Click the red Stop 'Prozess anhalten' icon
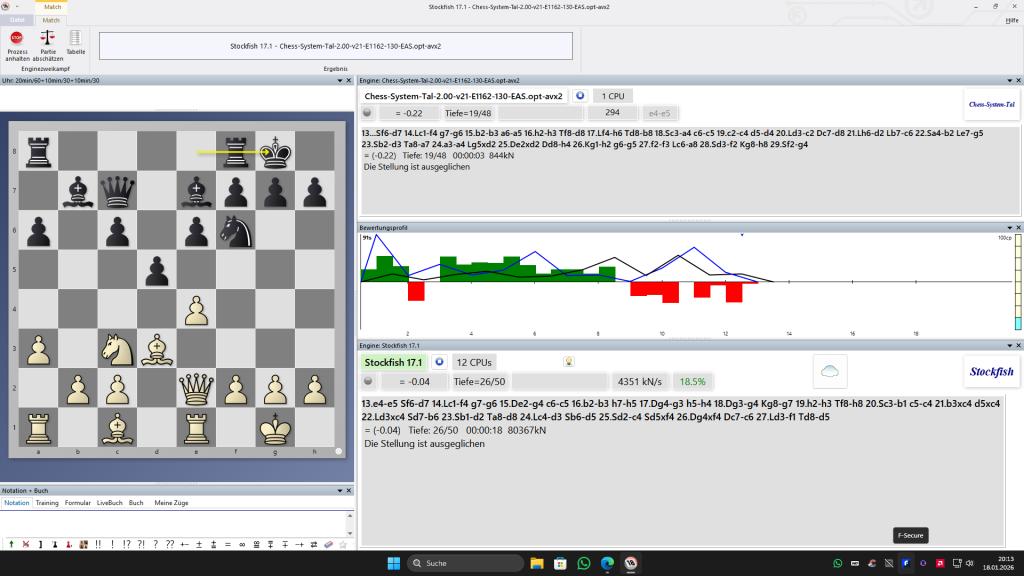Screen dimensions: 1024x576 pyautogui.click(x=17, y=38)
